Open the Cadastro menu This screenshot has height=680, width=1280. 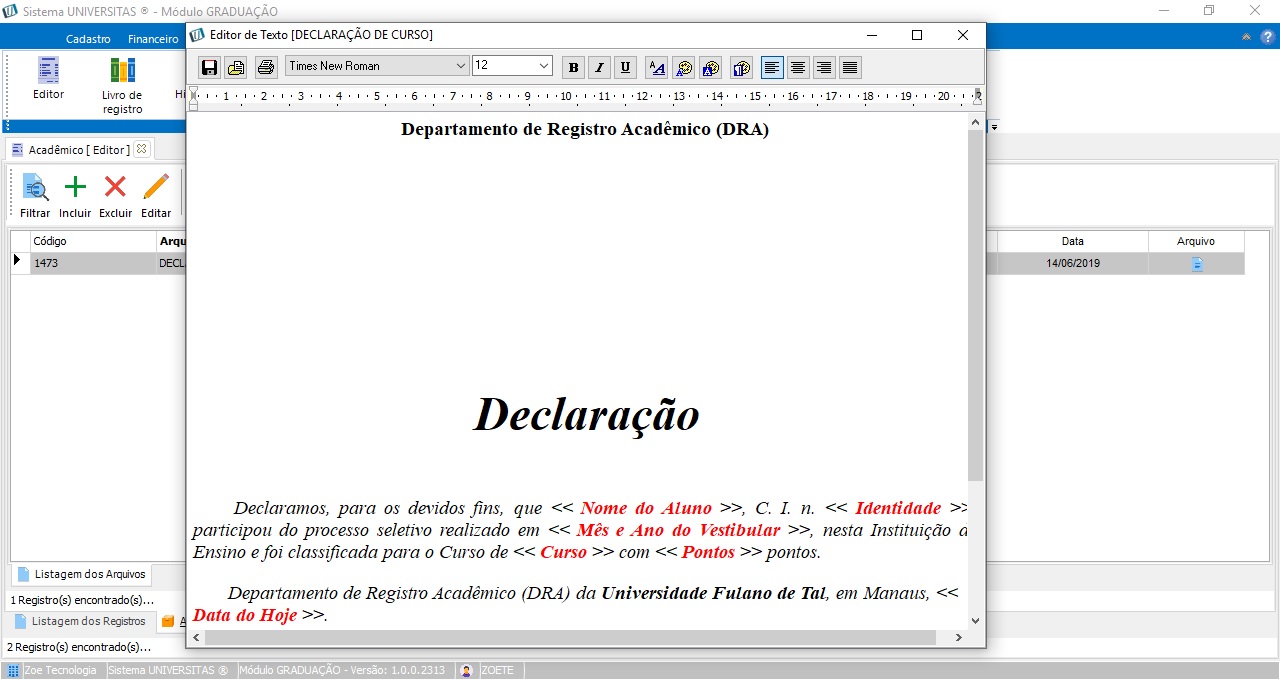click(x=88, y=39)
